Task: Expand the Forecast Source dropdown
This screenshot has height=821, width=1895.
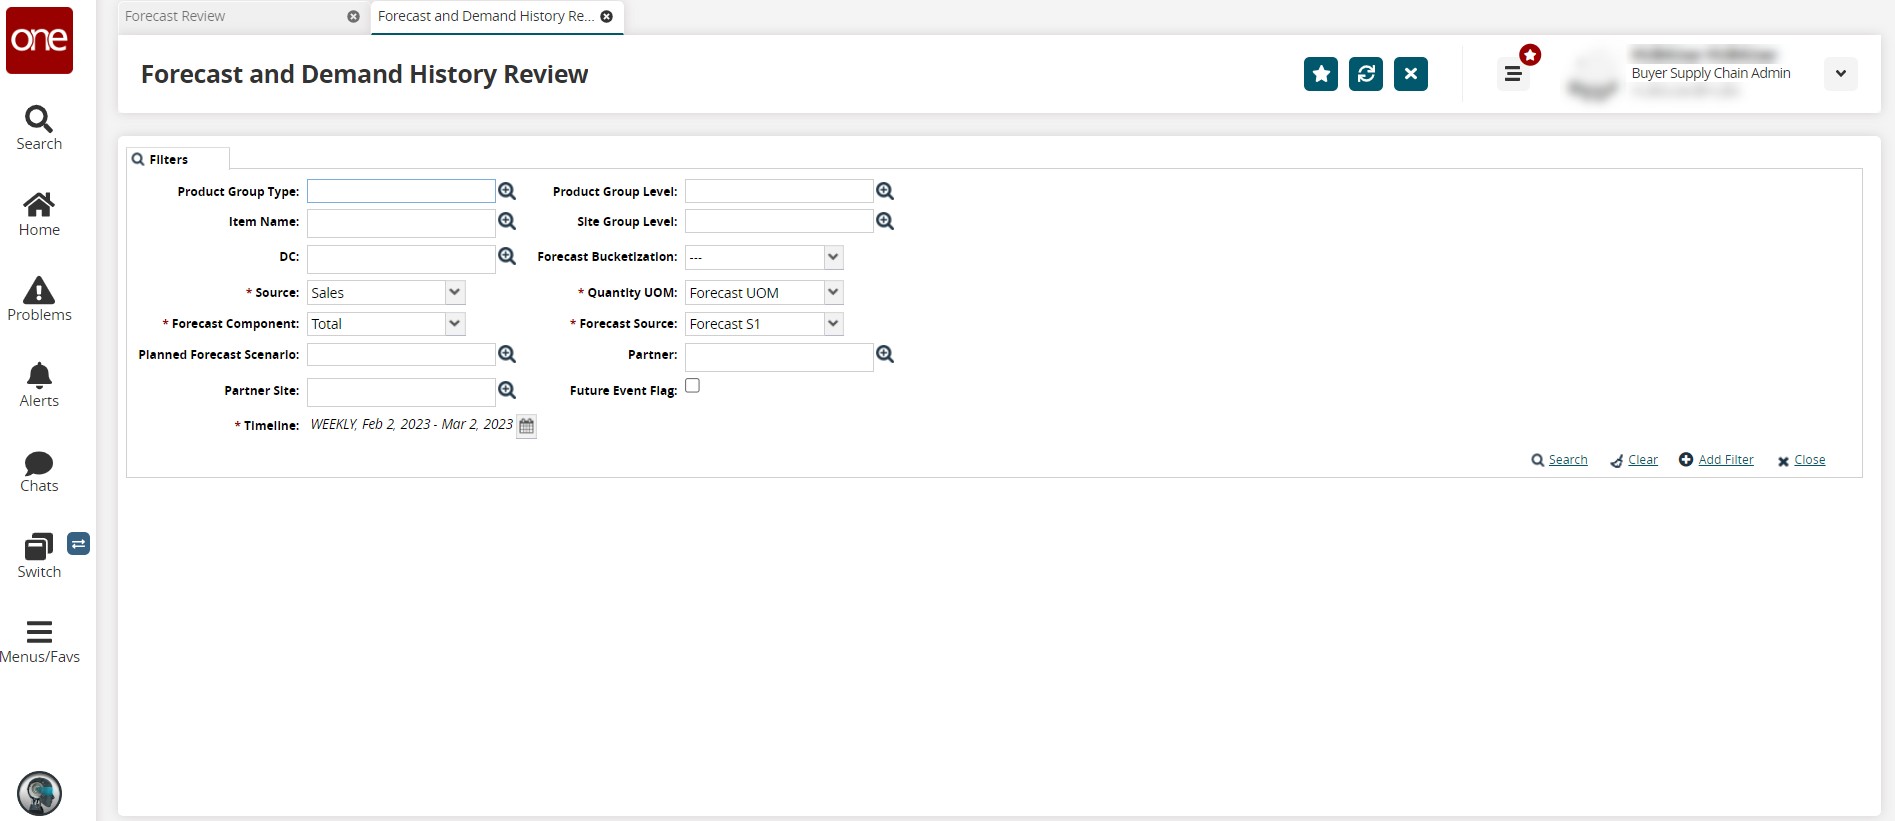Action: pos(833,323)
